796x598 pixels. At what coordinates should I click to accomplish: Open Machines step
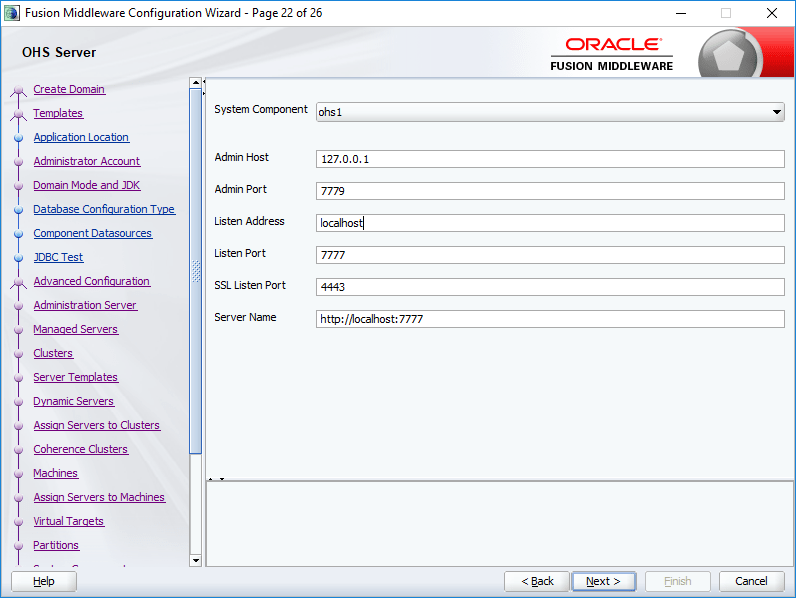(55, 473)
